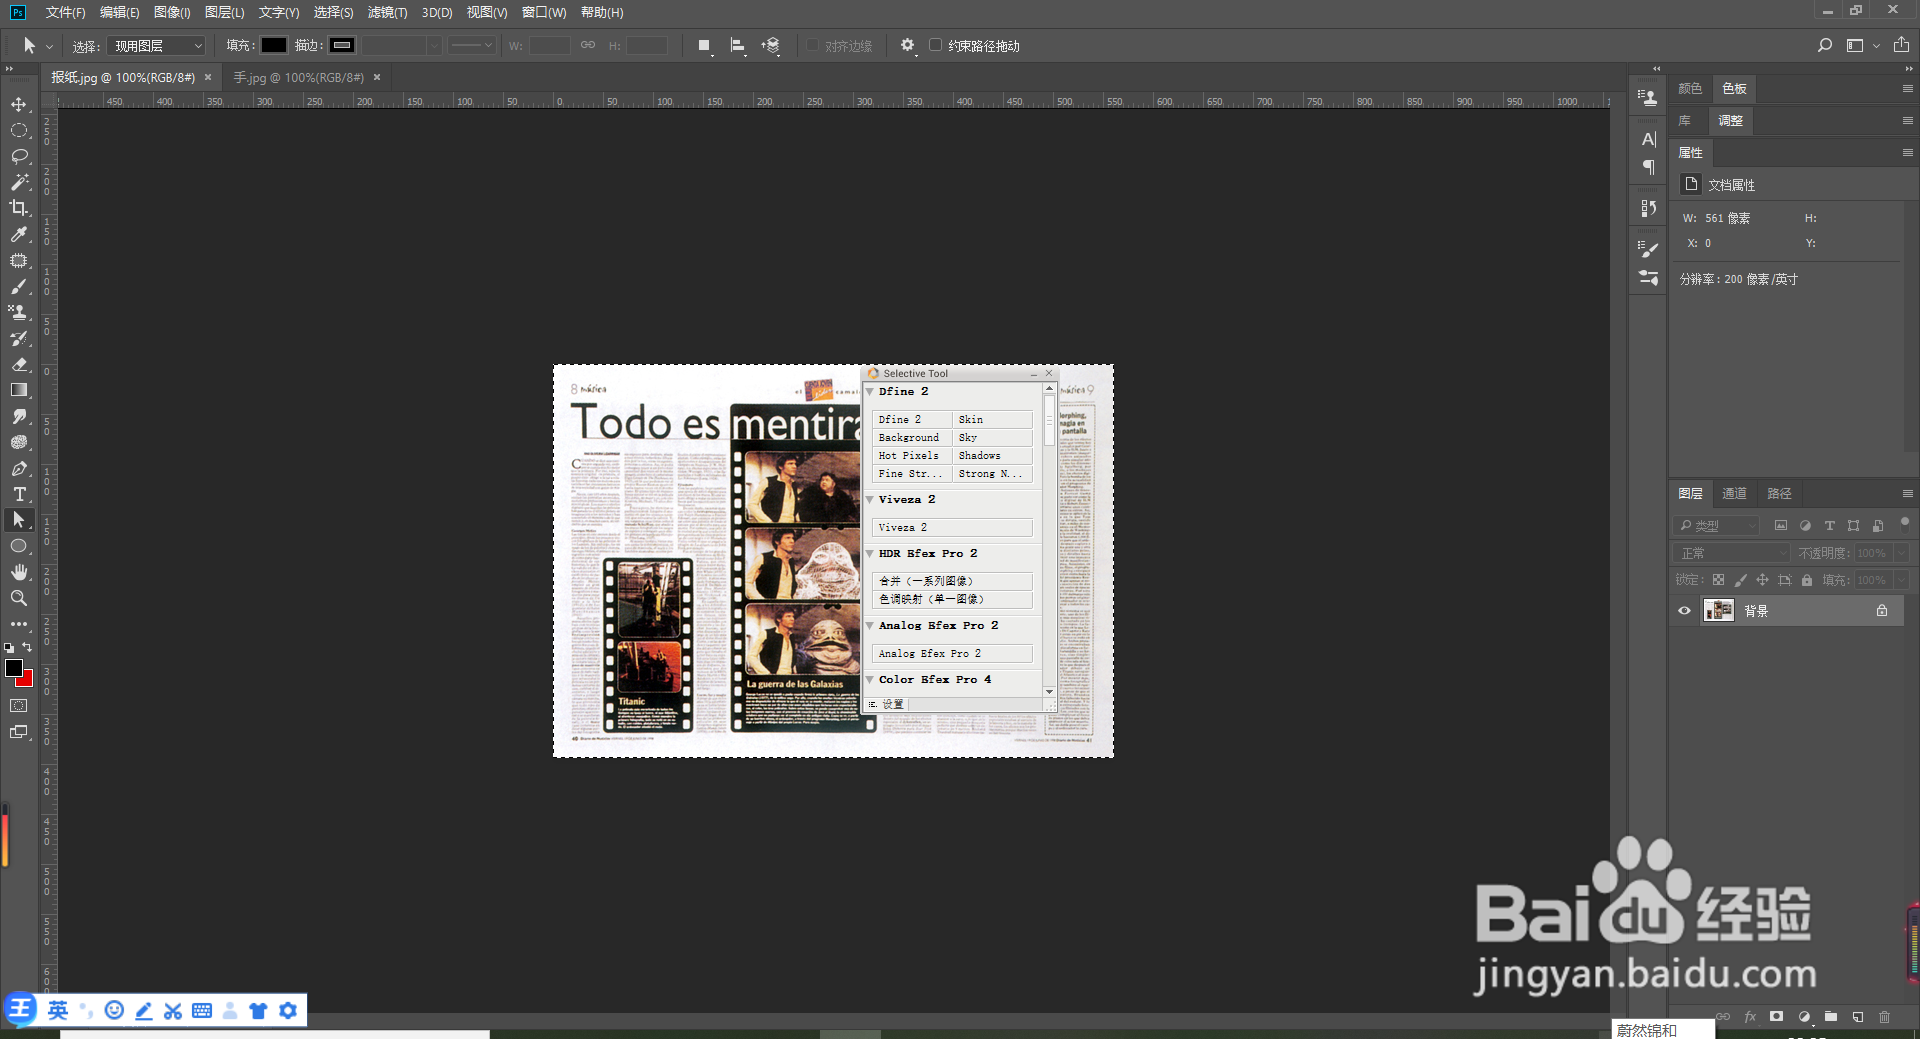
Task: Open the 不透明度 dropdown arrow
Action: (1900, 553)
